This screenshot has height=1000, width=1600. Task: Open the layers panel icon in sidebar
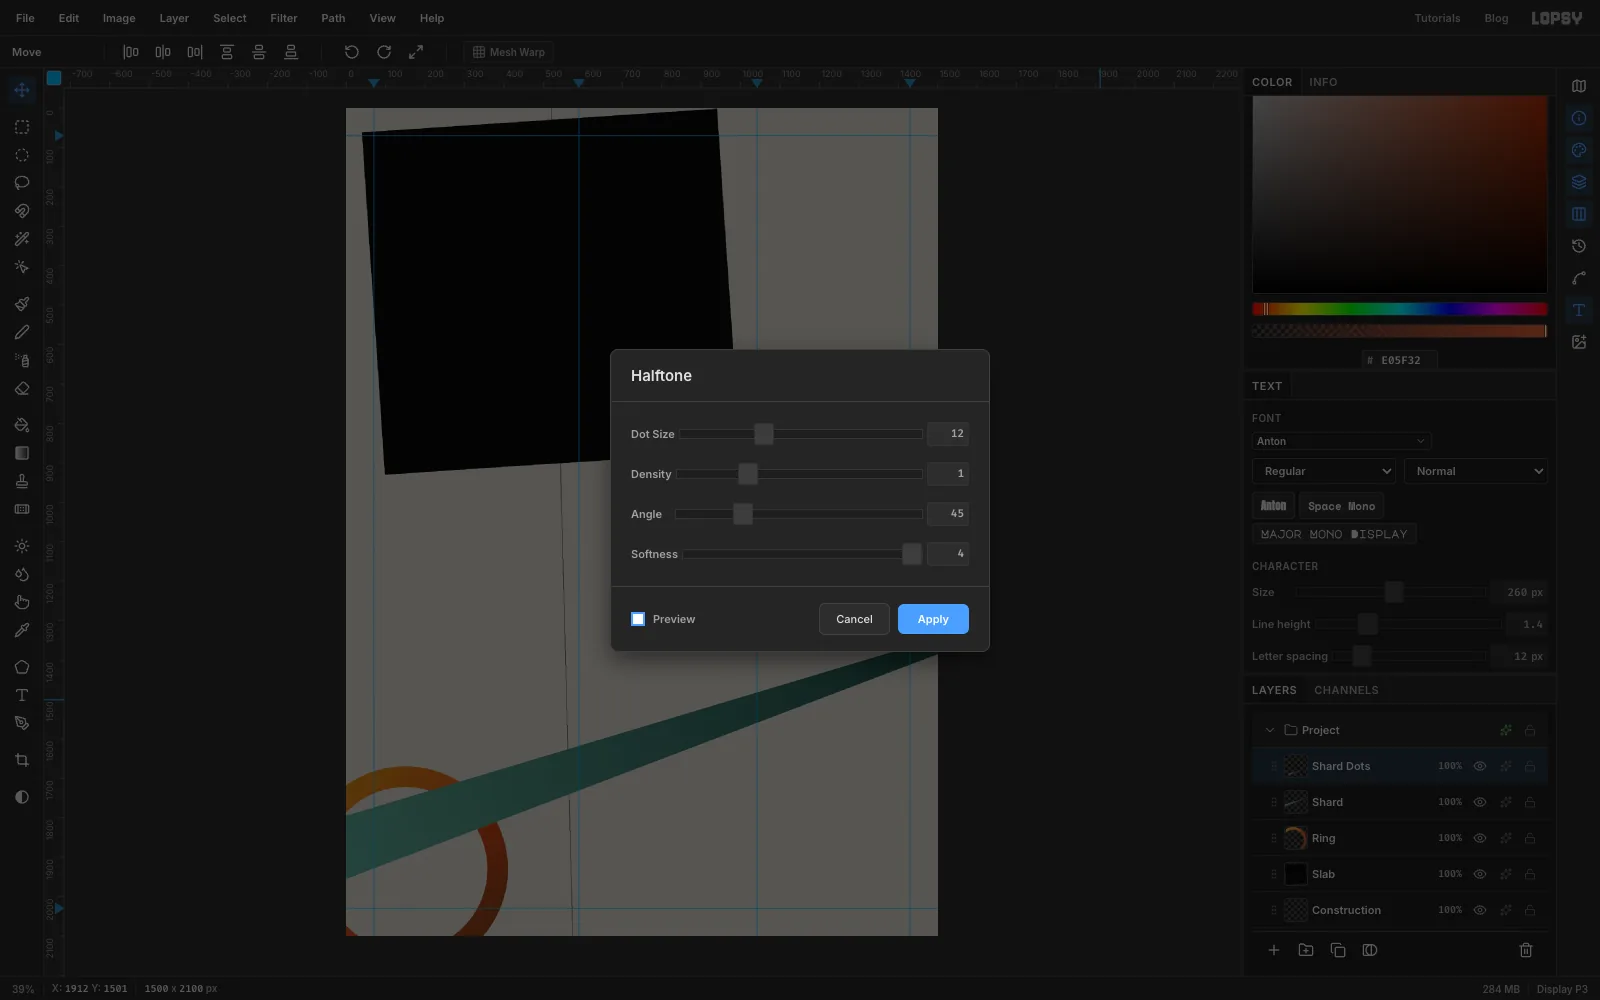click(x=1579, y=182)
